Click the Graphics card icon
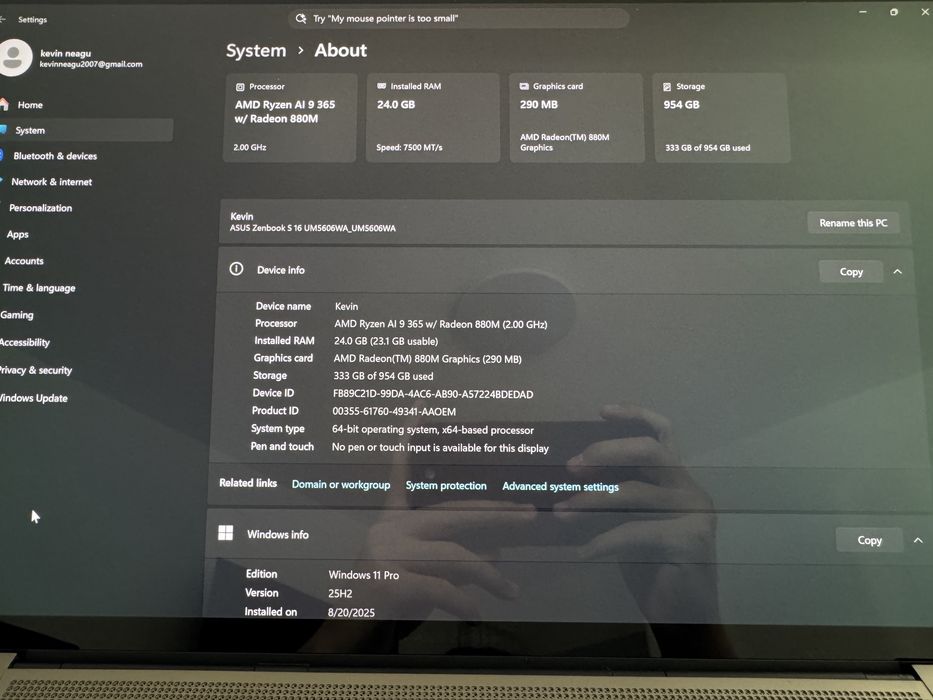Screen dimensions: 933x700 point(524,86)
